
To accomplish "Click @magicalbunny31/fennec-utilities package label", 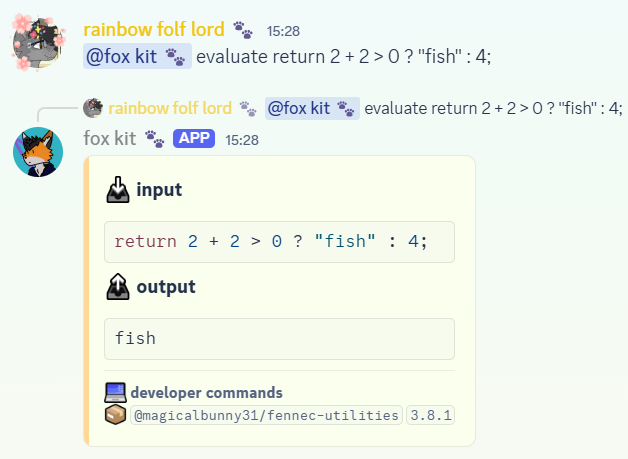I will point(266,415).
